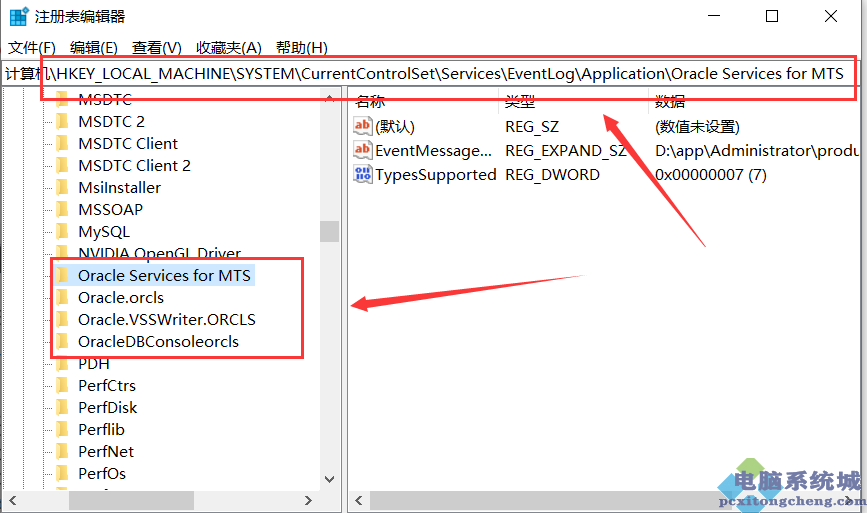Image resolution: width=867 pixels, height=513 pixels.
Task: Minimize the Registry Editor window
Action: (x=714, y=17)
